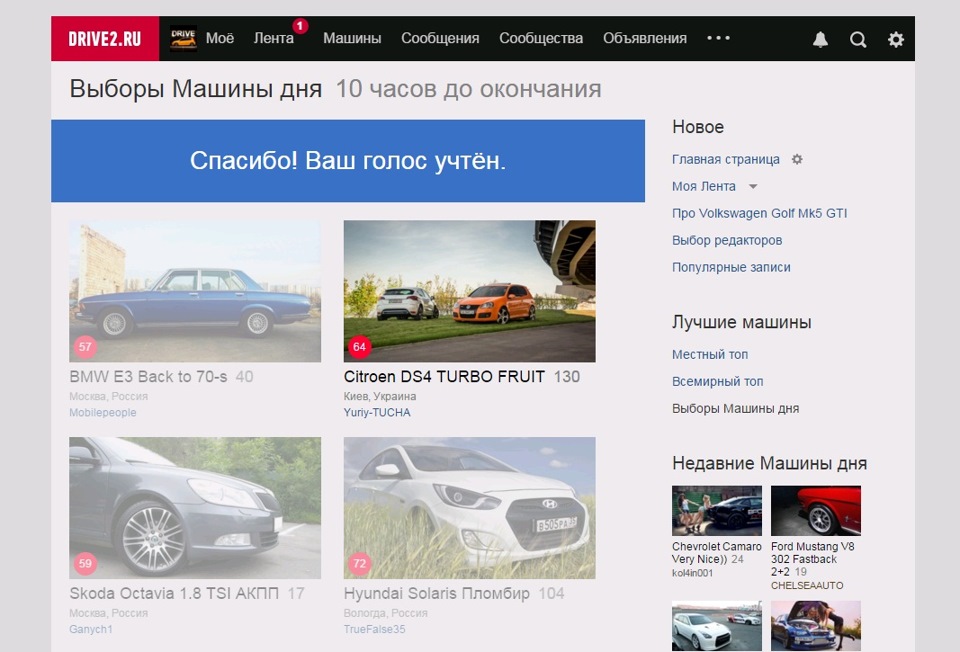
Task: Click the Спасибо! Ваш голос учтён banner
Action: click(348, 161)
